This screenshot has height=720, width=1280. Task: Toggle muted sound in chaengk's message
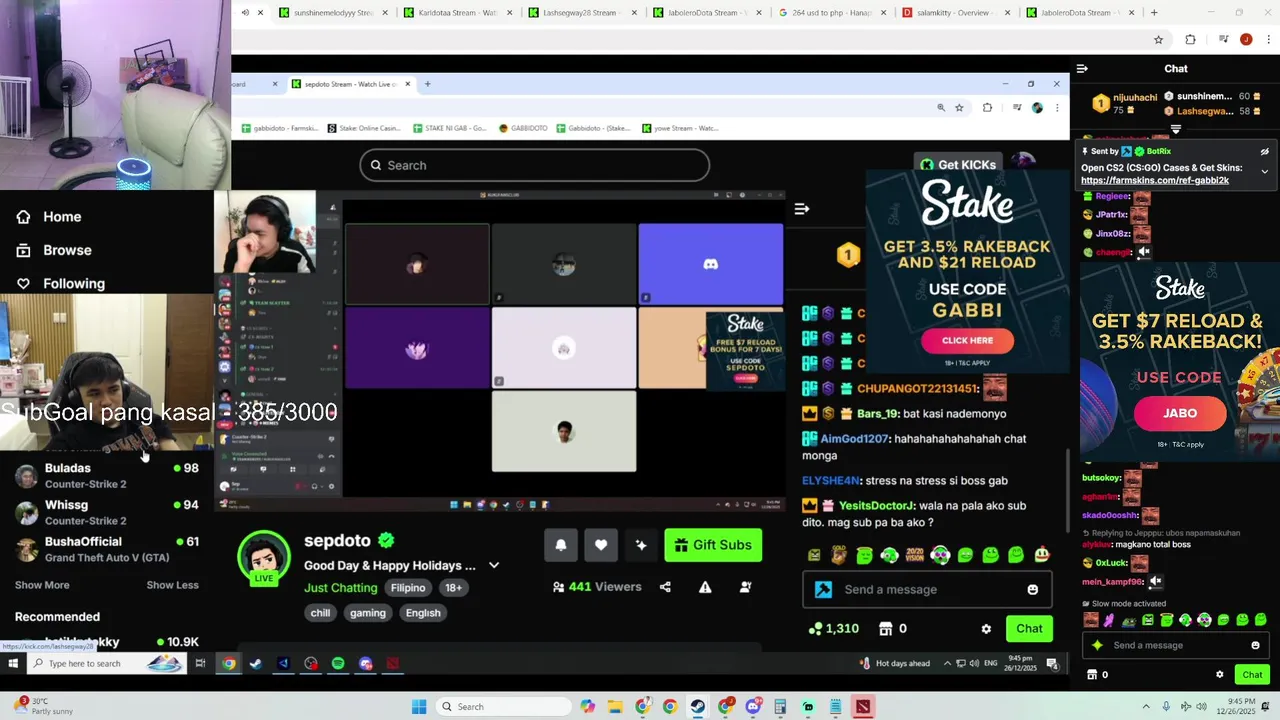pyautogui.click(x=1143, y=253)
